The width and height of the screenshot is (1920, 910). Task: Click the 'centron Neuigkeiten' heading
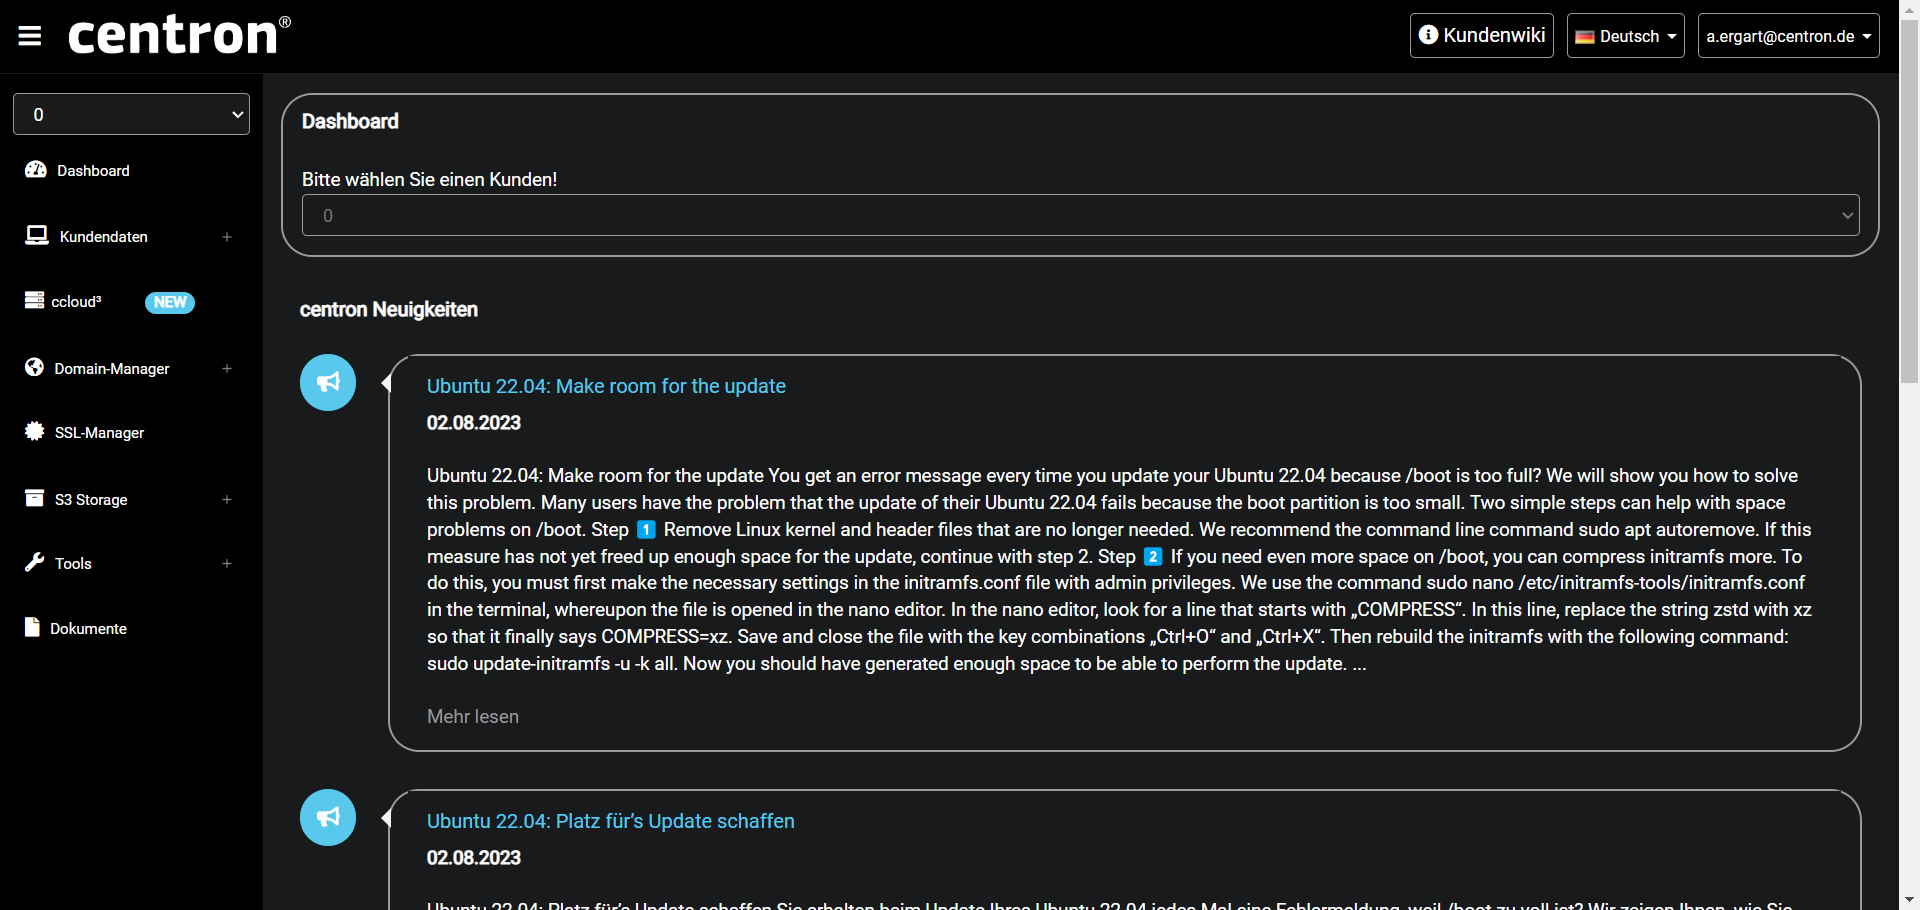[x=389, y=309]
